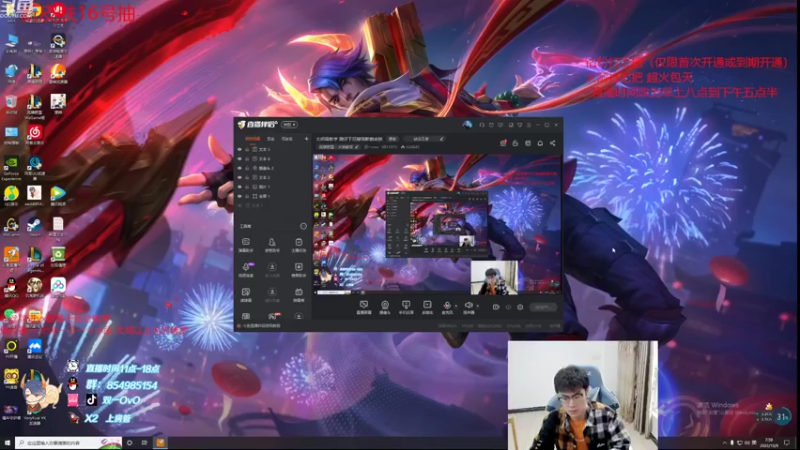Add multimedia source from bottom toolbar

(427, 307)
